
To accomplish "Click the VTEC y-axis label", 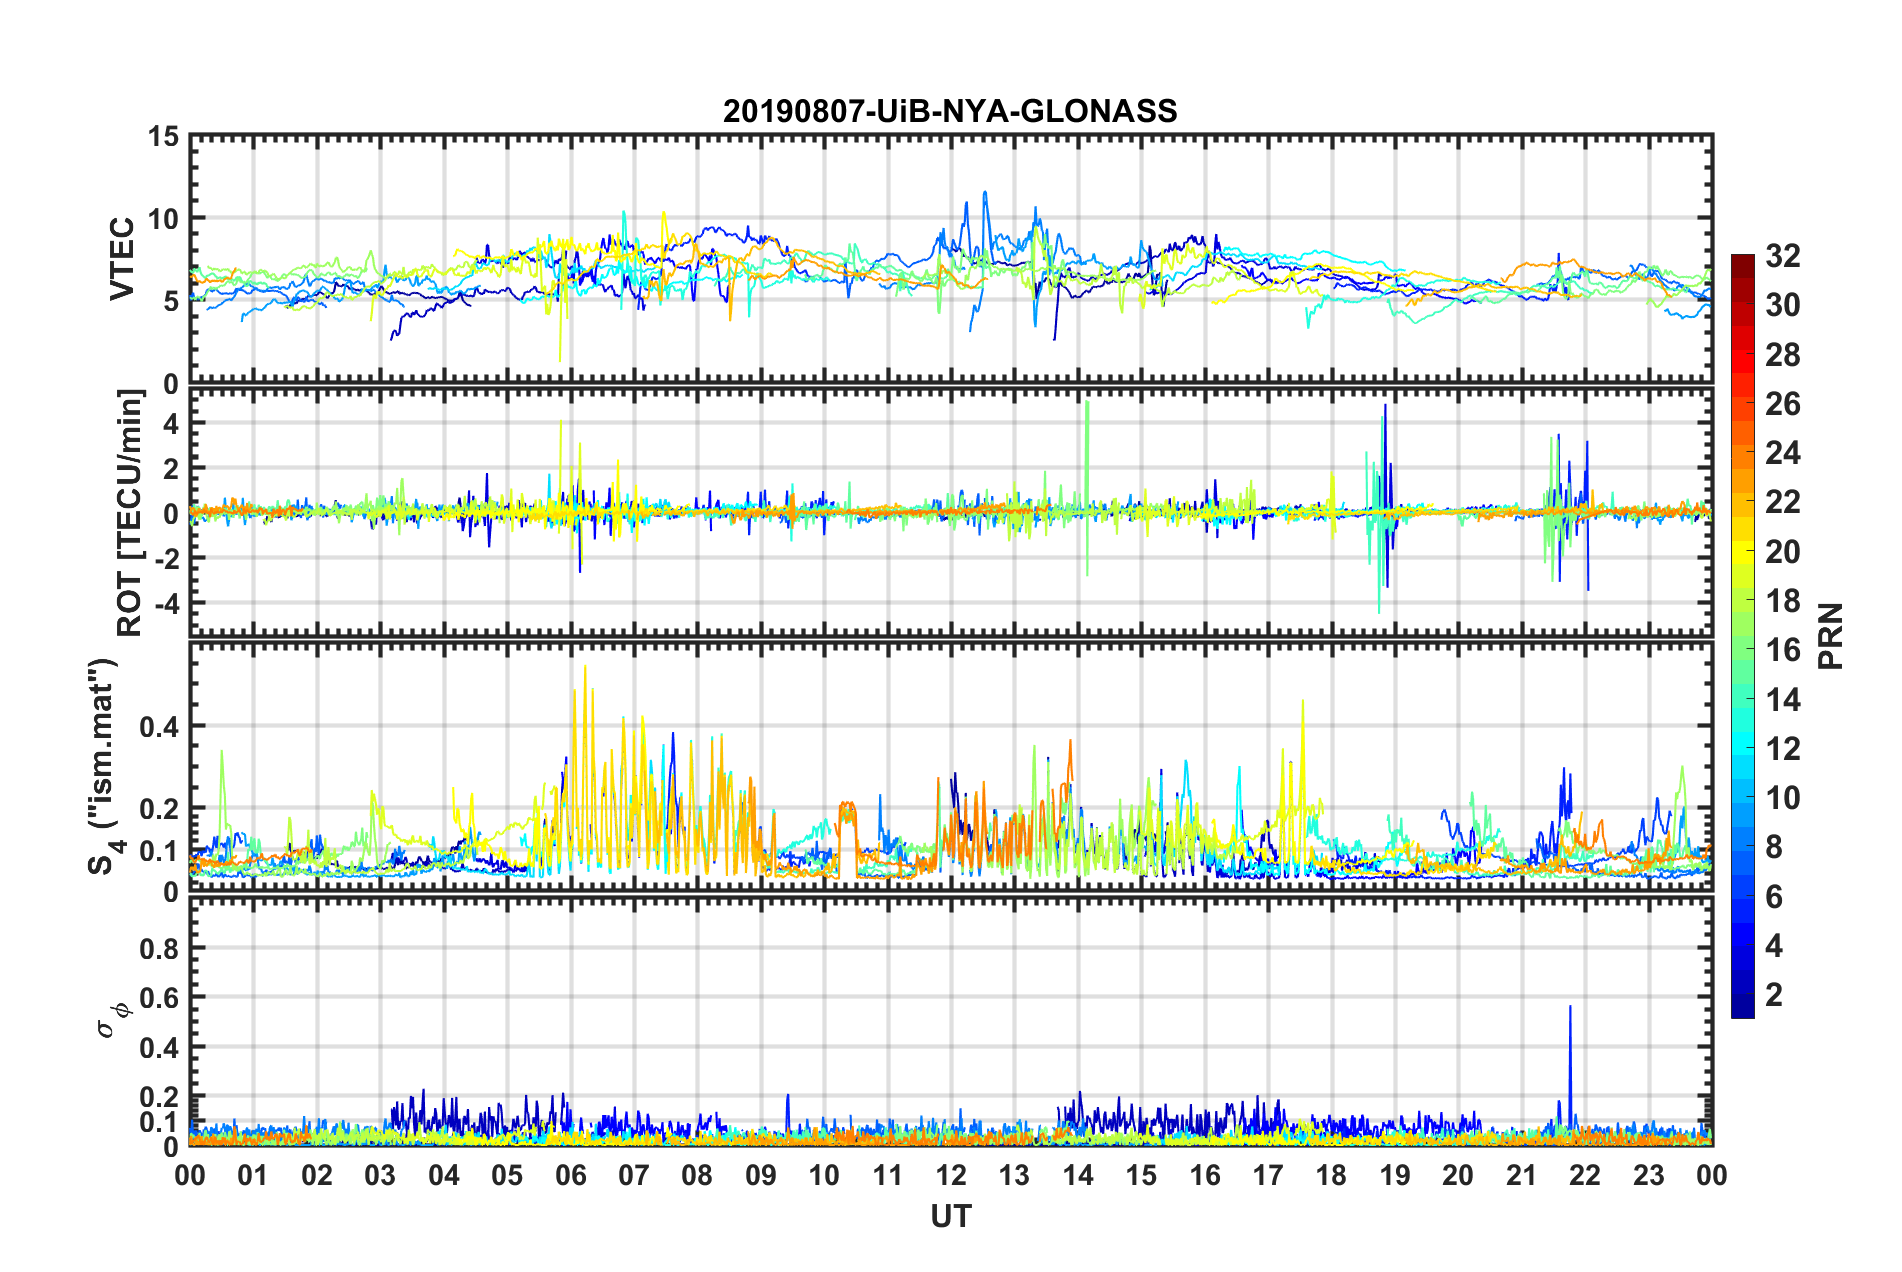I will 122,258.
